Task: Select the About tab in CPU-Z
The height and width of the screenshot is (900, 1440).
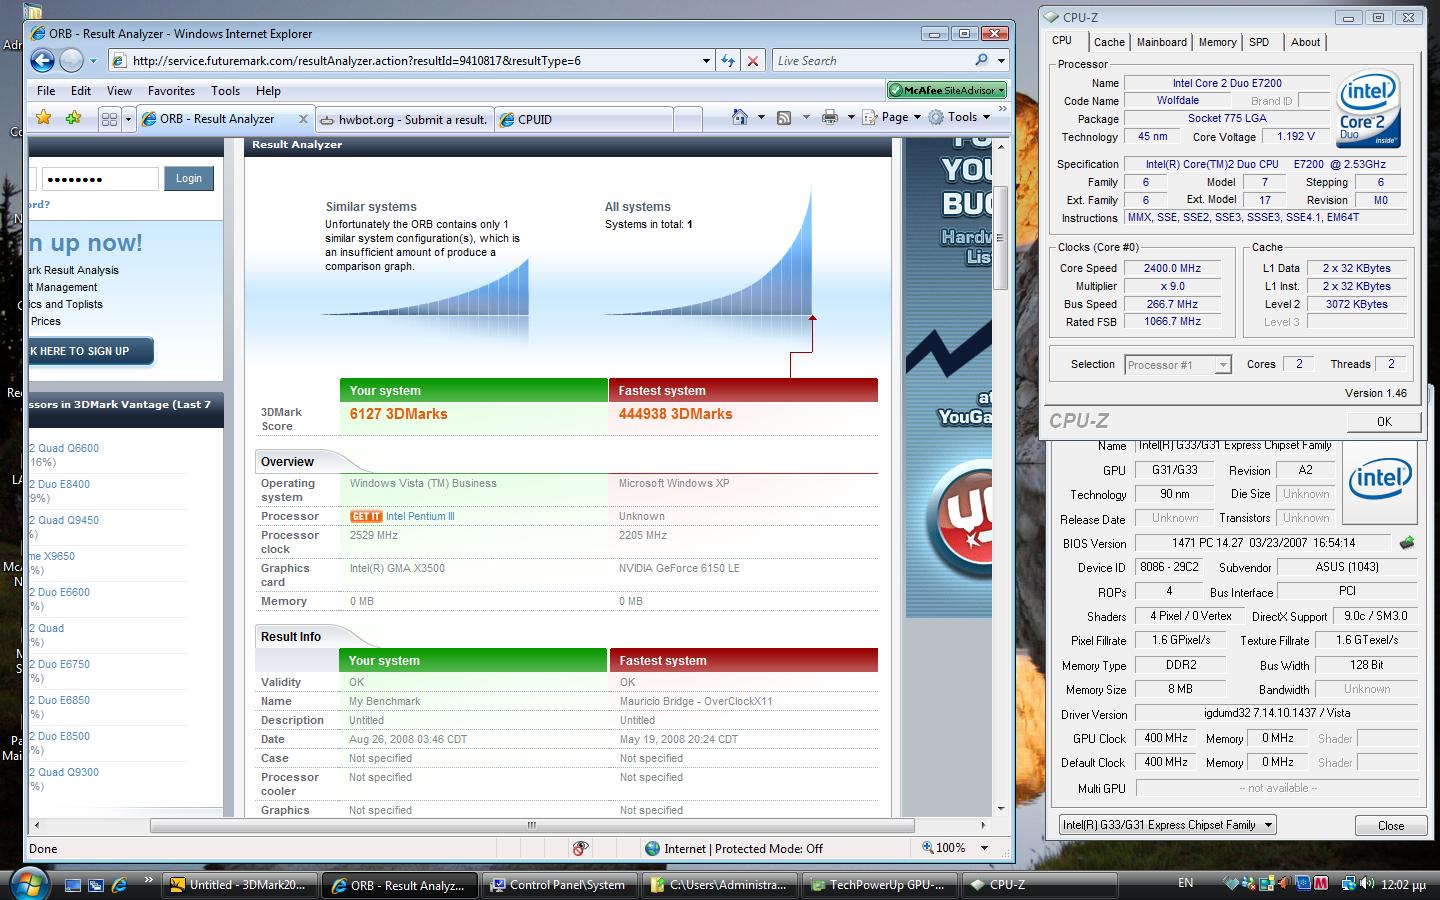Action: (x=1305, y=42)
